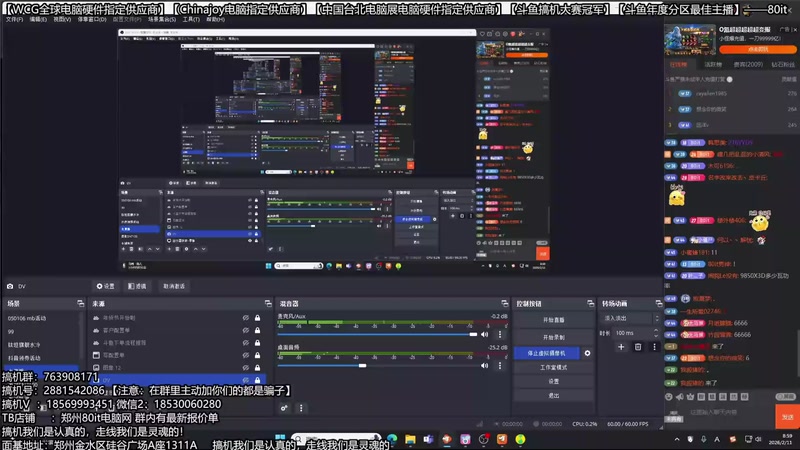This screenshot has height=450, width=800.
Task: Switch to the 活跃榜 tab in chat panel
Action: (x=713, y=65)
